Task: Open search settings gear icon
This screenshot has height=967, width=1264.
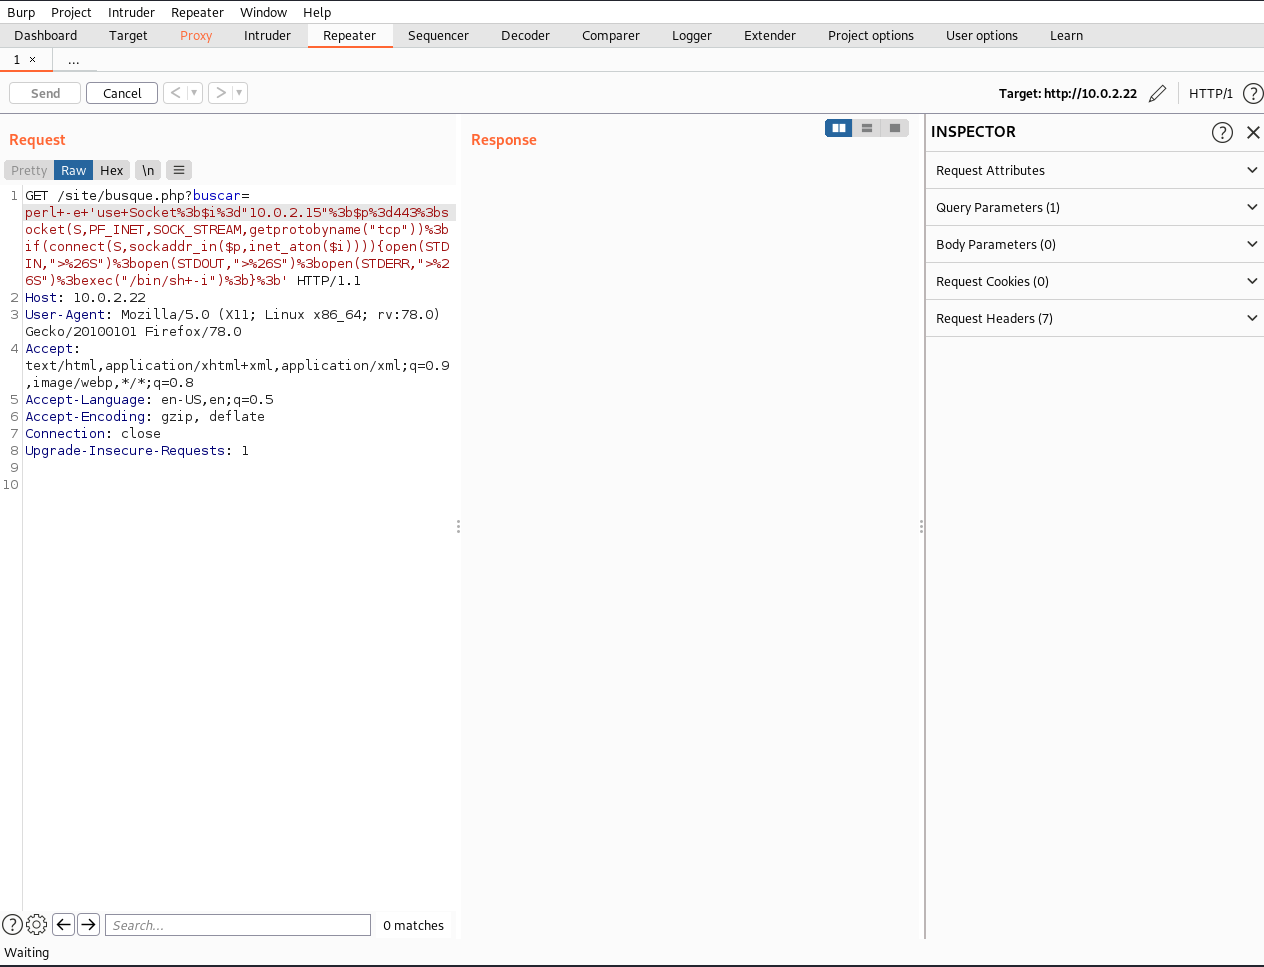Action: pos(37,924)
